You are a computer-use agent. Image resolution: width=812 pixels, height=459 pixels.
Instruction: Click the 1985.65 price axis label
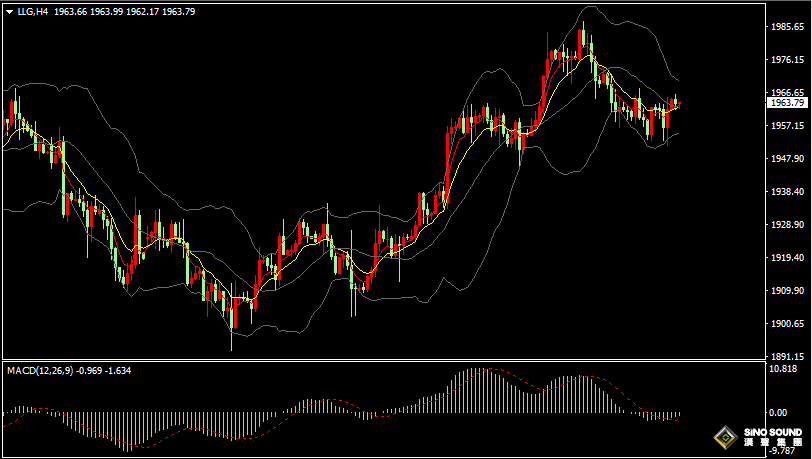point(789,28)
